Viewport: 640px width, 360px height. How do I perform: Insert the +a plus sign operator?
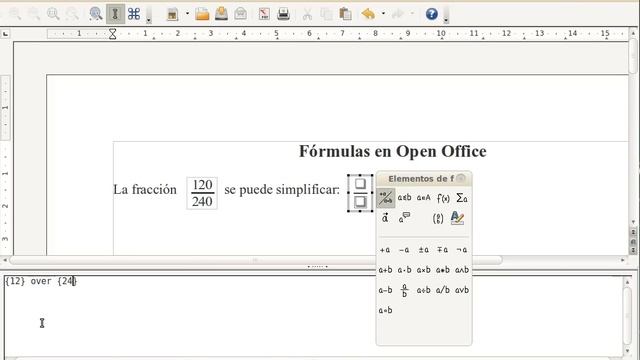[x=385, y=250]
